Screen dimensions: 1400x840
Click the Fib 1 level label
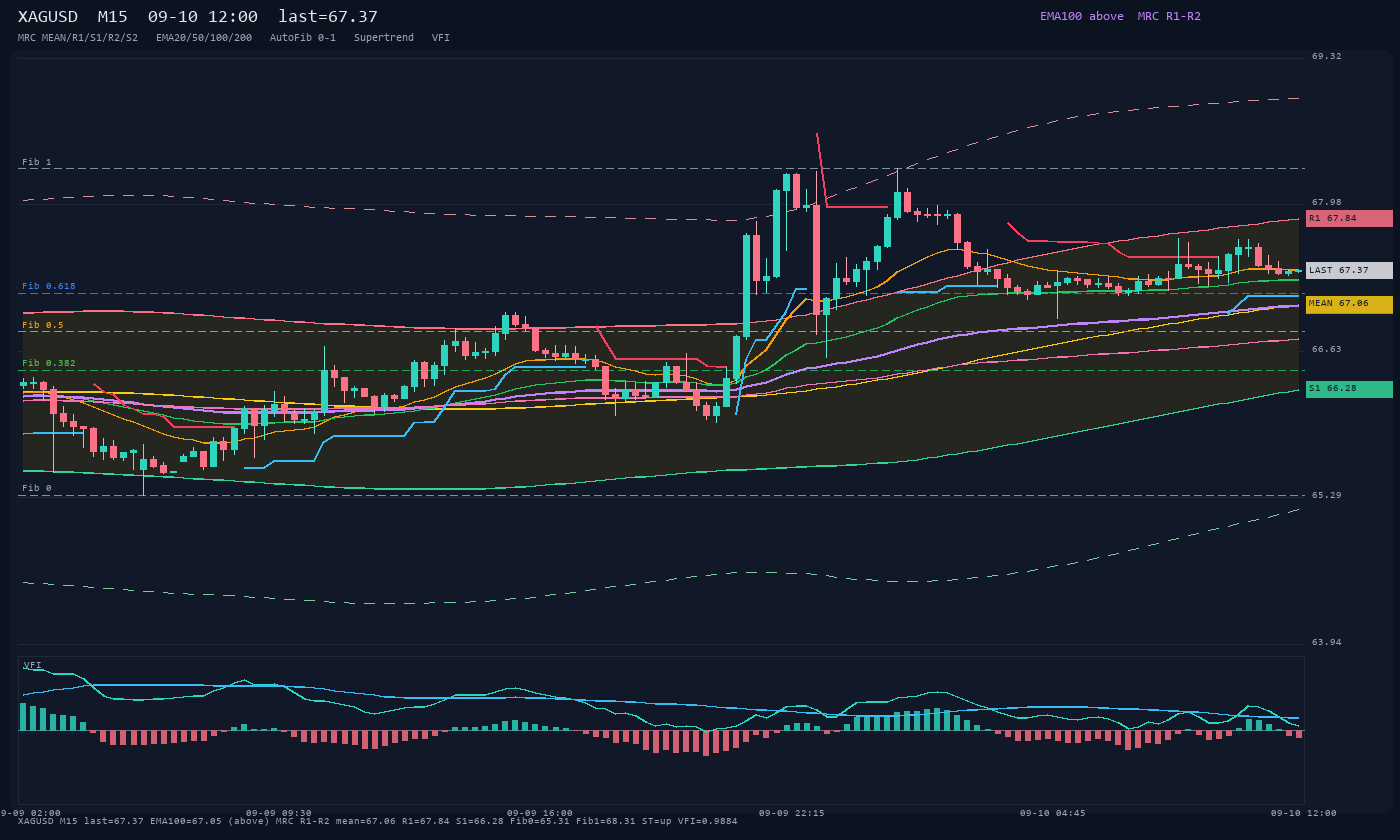pos(37,162)
